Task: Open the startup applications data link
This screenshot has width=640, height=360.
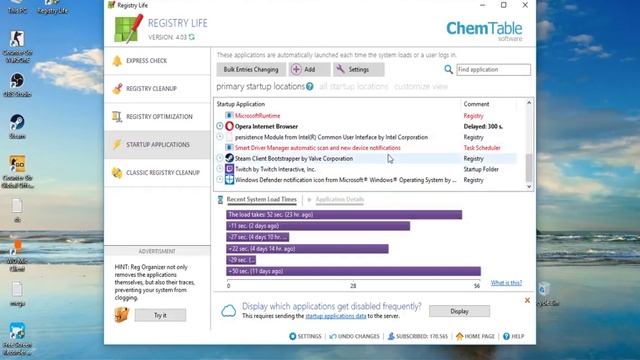Action: [336, 316]
